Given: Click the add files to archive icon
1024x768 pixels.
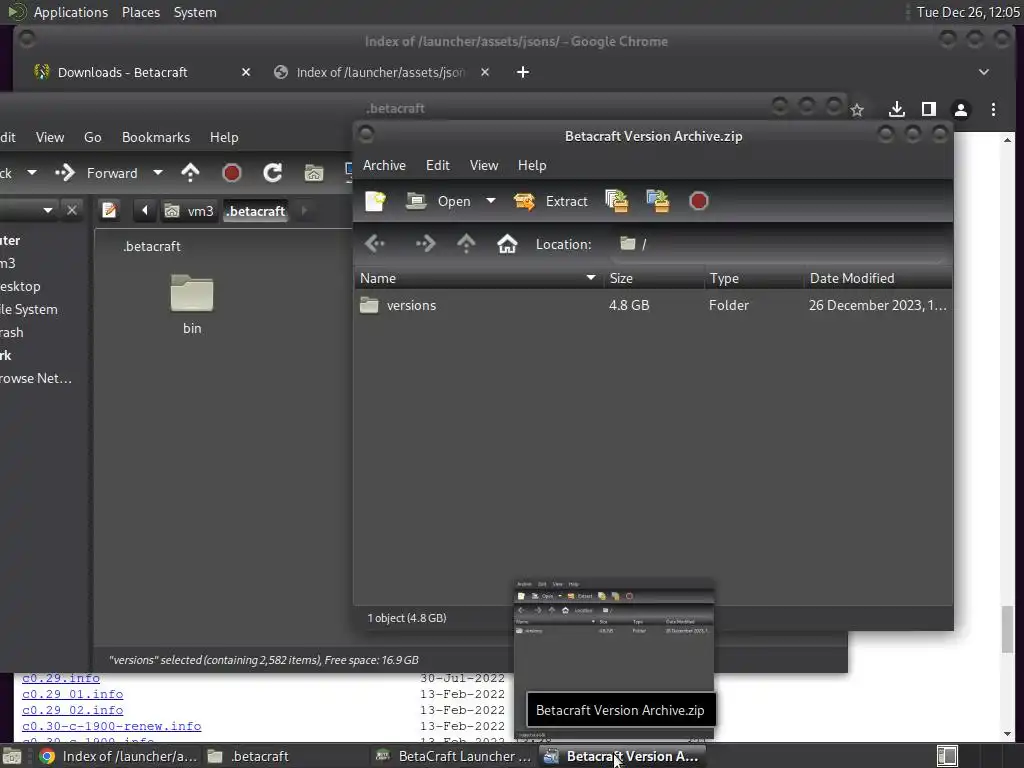Looking at the screenshot, I should coord(616,201).
